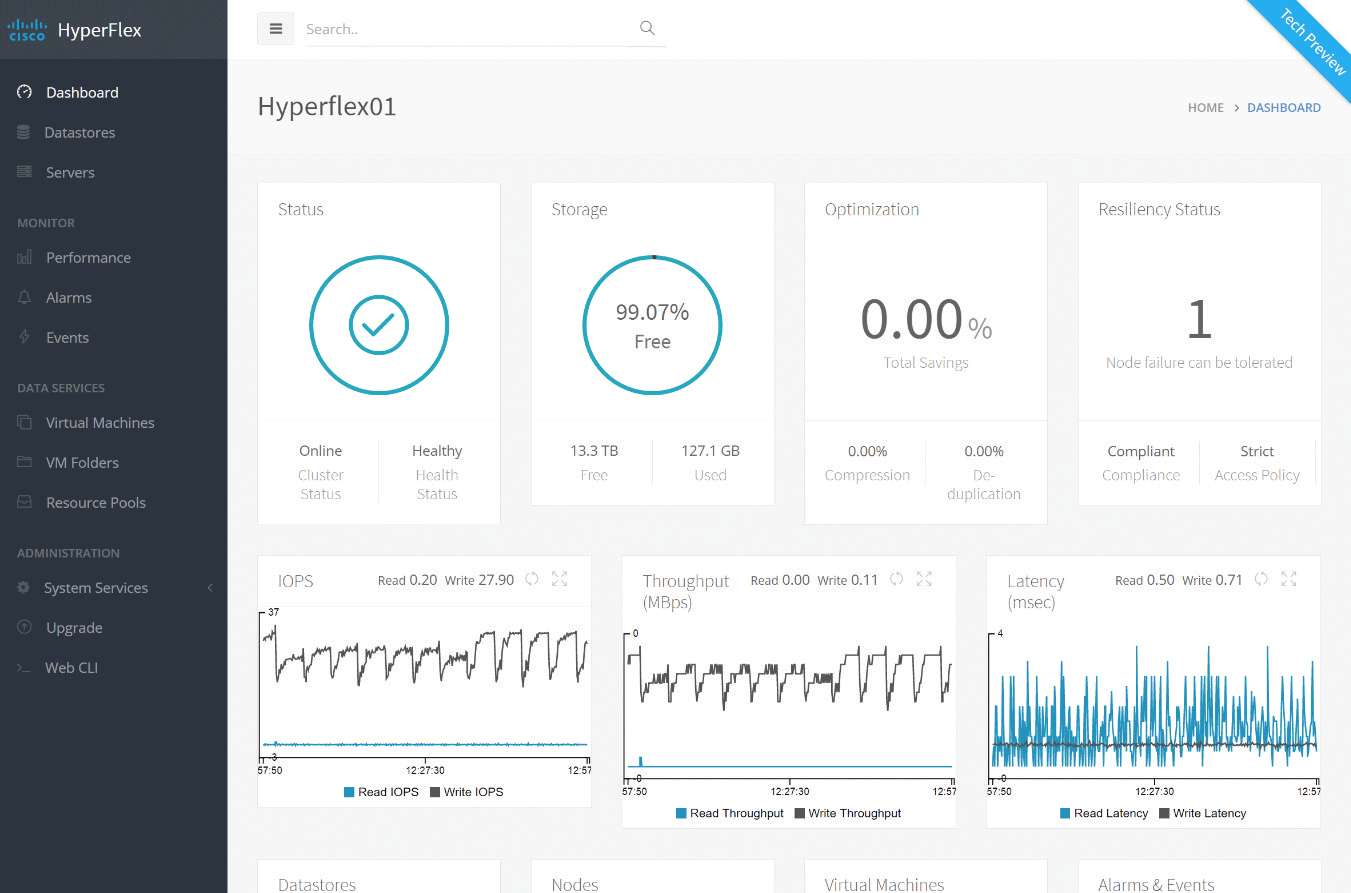Click the Alarms & Events card heading

coord(1156,884)
